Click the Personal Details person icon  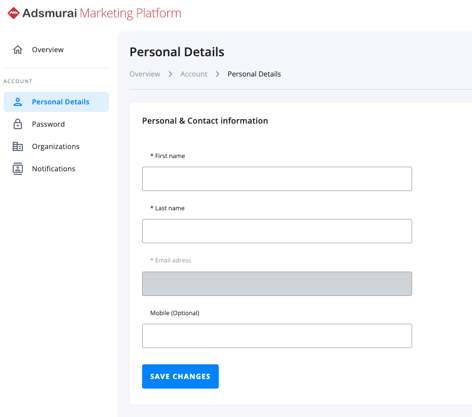tap(18, 102)
